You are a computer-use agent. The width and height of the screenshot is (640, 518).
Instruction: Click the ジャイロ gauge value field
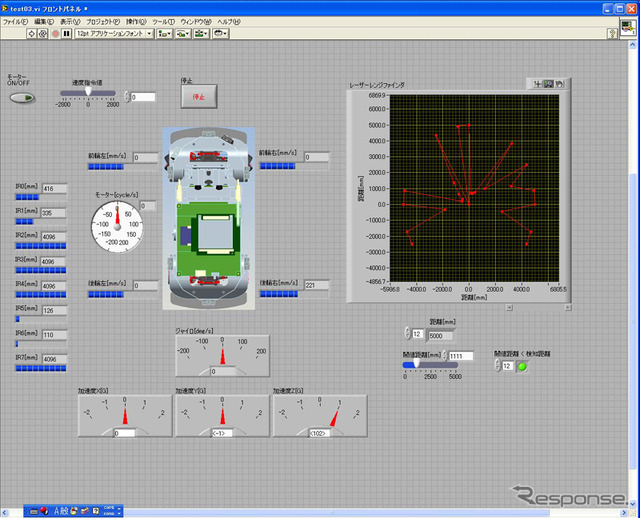click(x=223, y=371)
